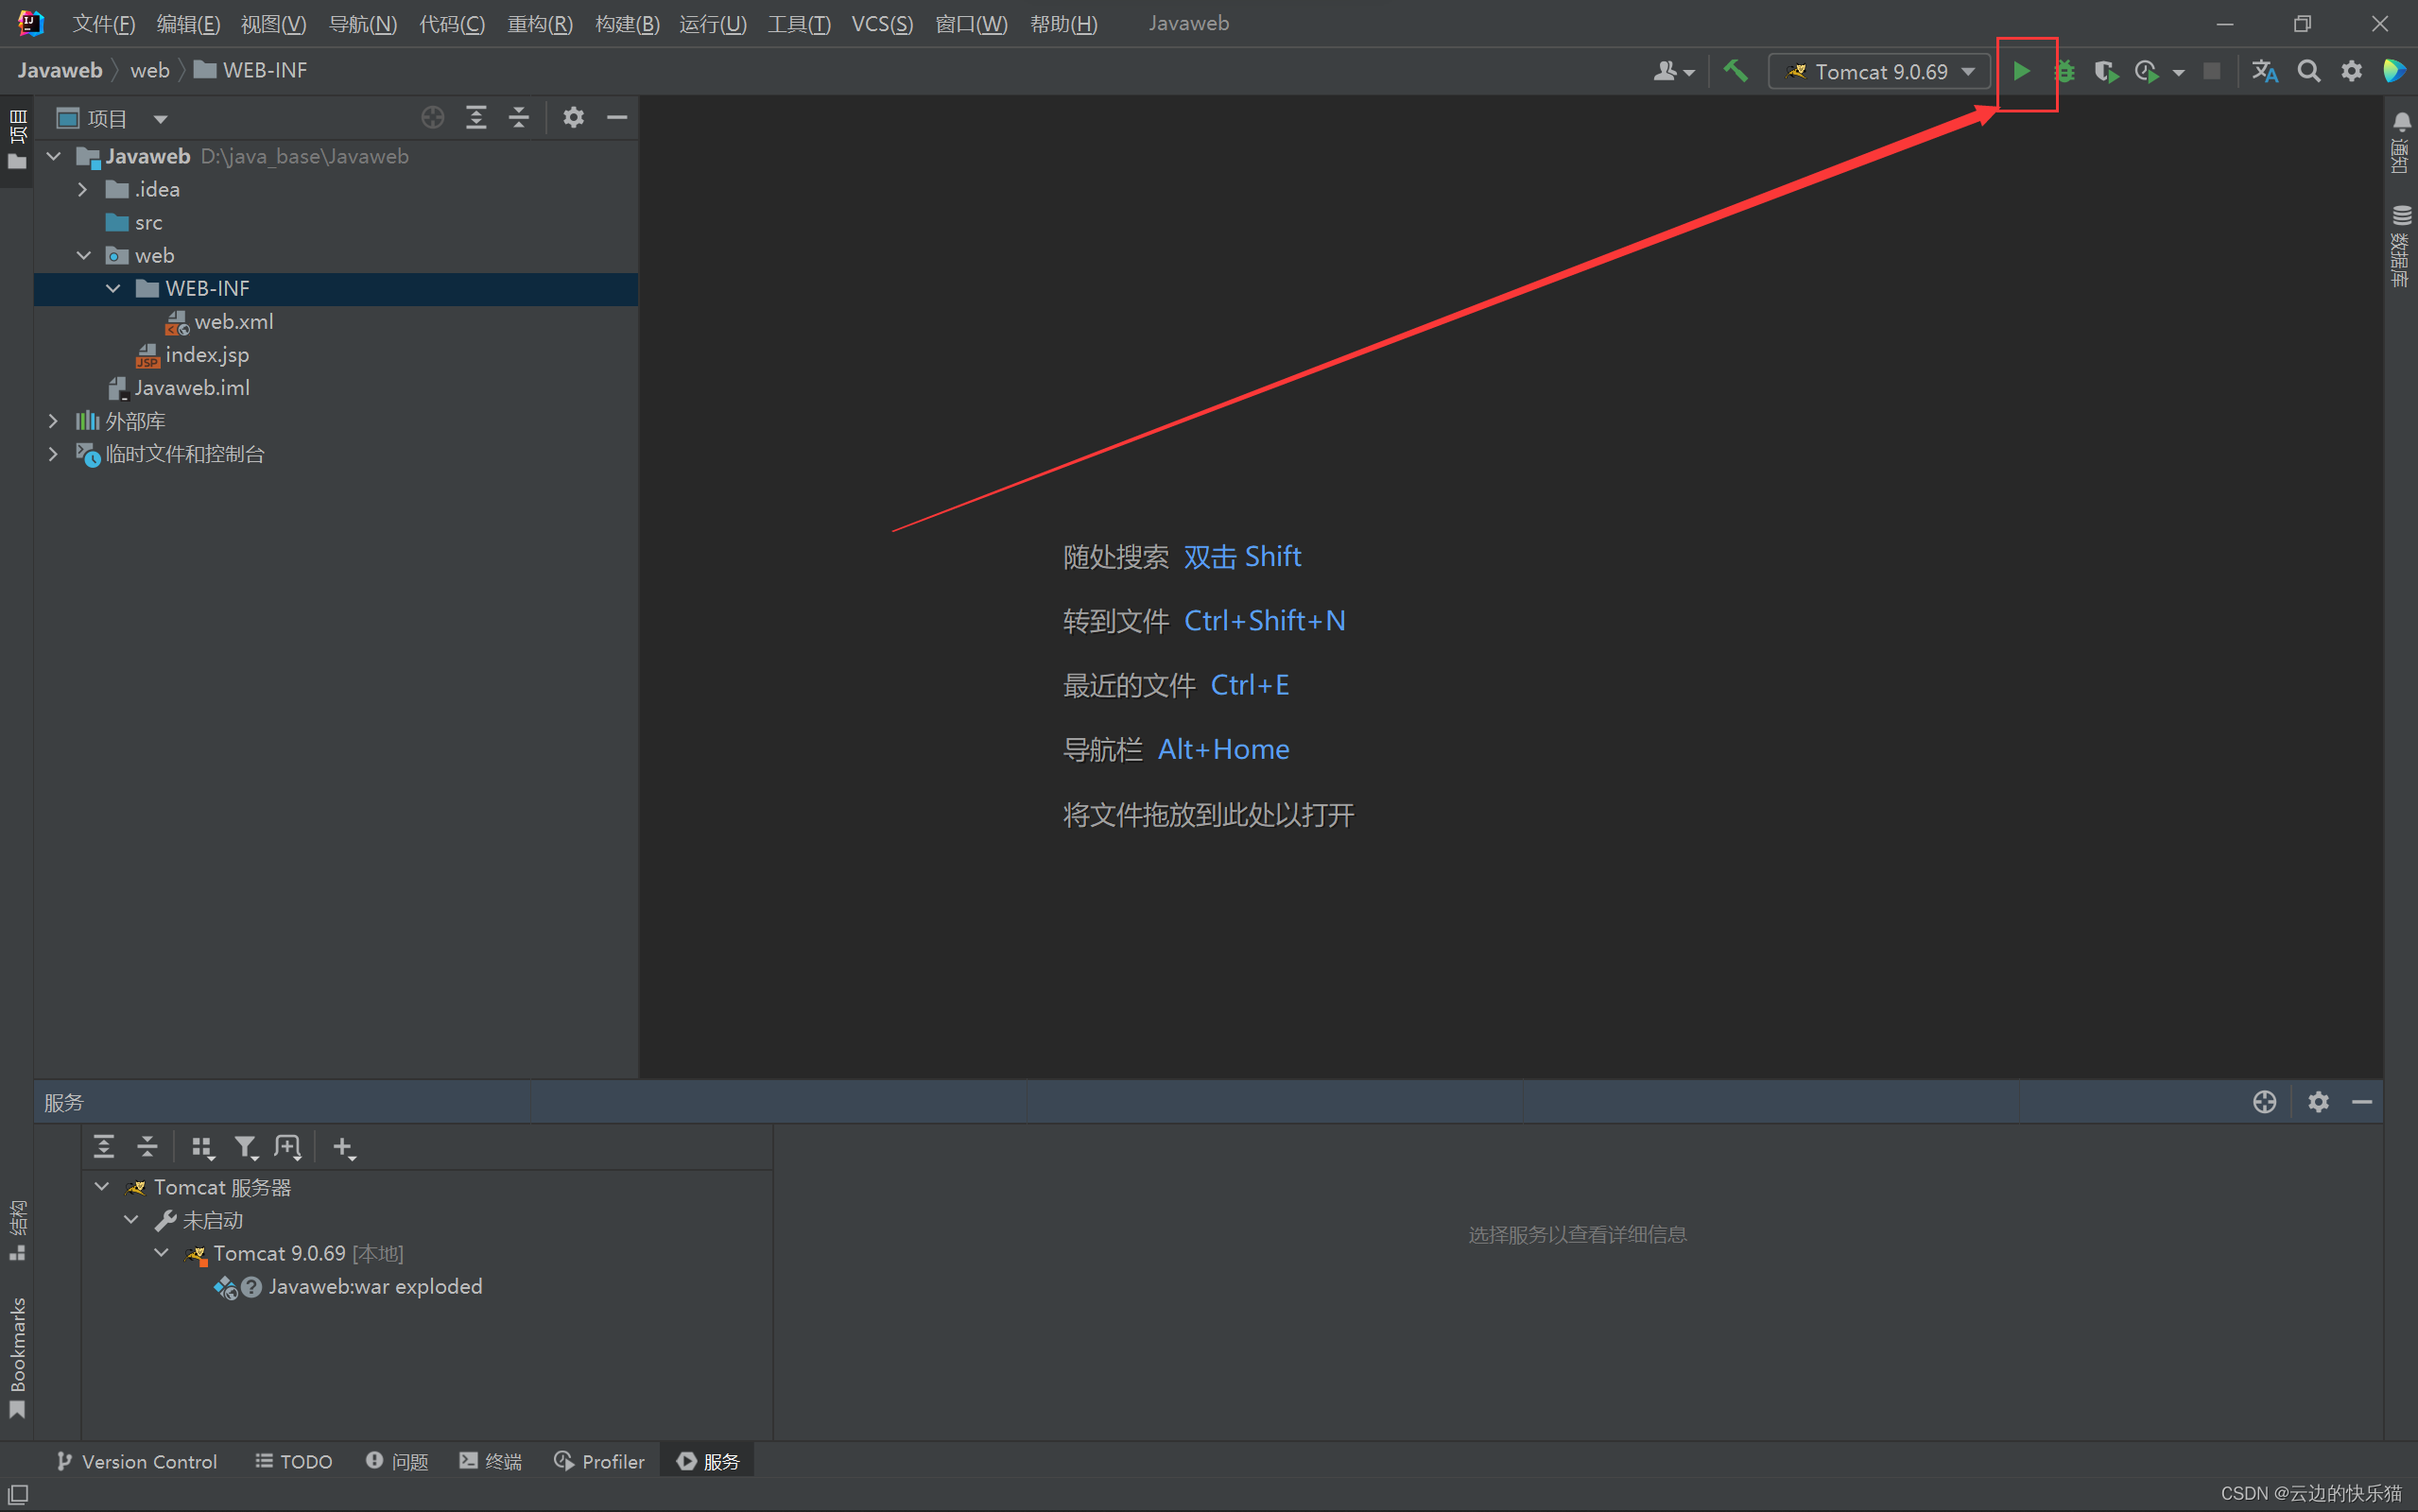Open the 数据库 side tool window
The image size is (2418, 1512).
[x=2400, y=246]
